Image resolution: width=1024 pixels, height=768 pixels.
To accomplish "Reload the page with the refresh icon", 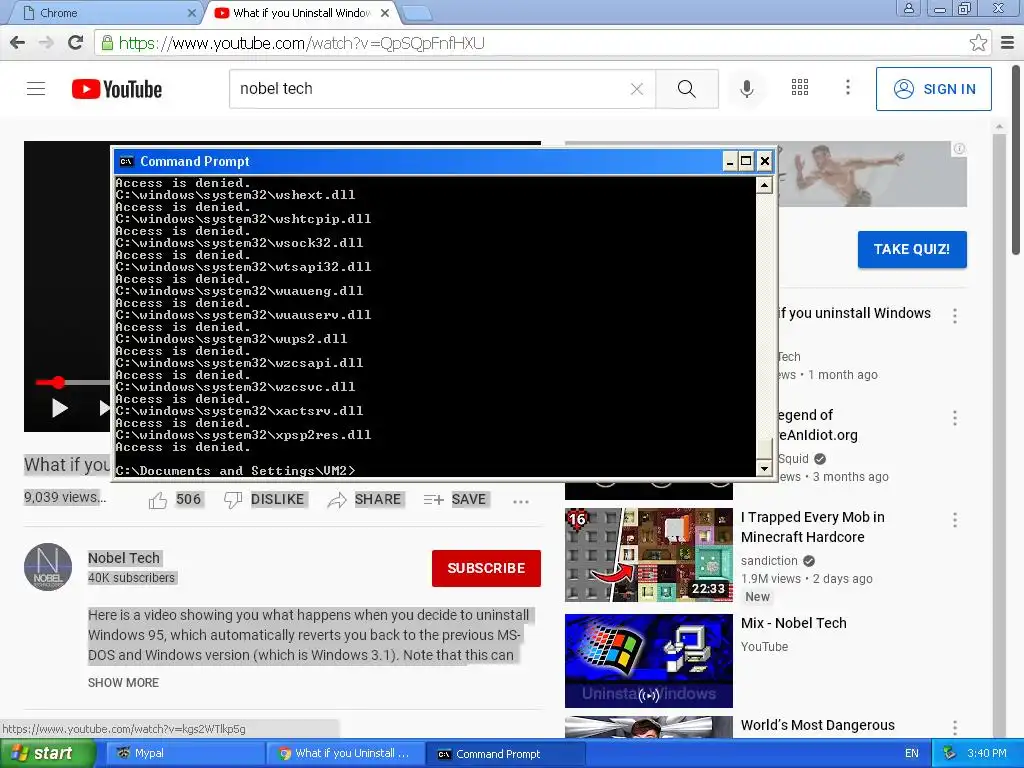I will pyautogui.click(x=75, y=43).
